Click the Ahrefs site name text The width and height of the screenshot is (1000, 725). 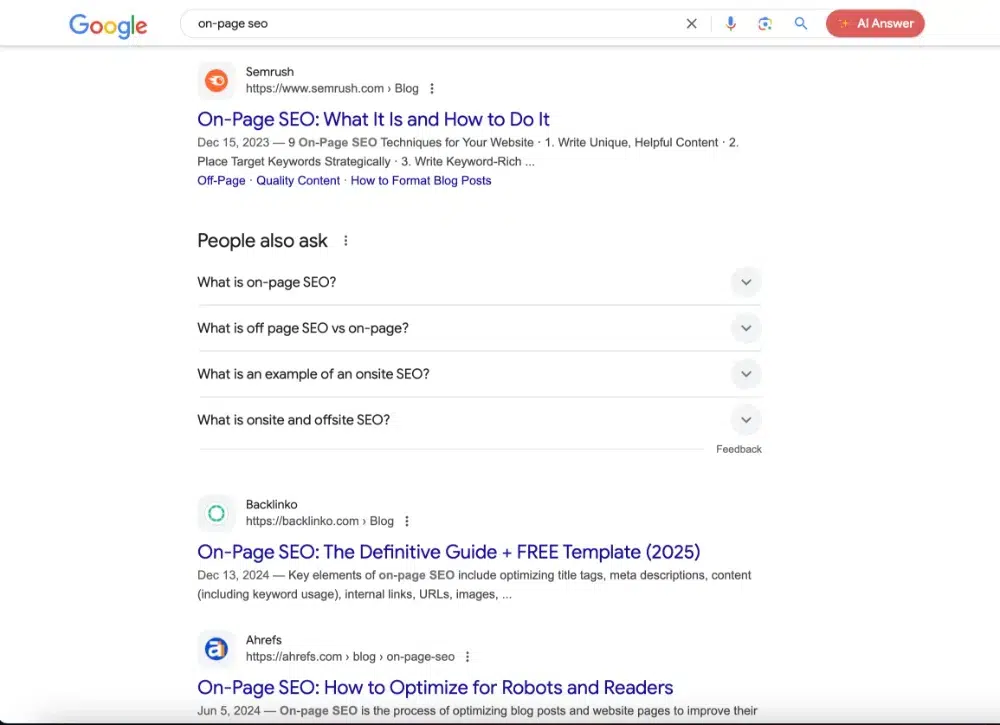tap(263, 640)
